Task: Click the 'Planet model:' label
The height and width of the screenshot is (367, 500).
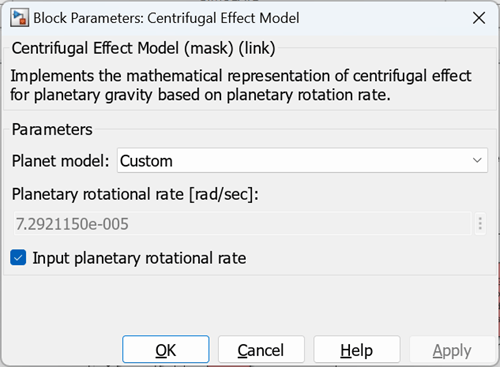Action: click(x=60, y=161)
